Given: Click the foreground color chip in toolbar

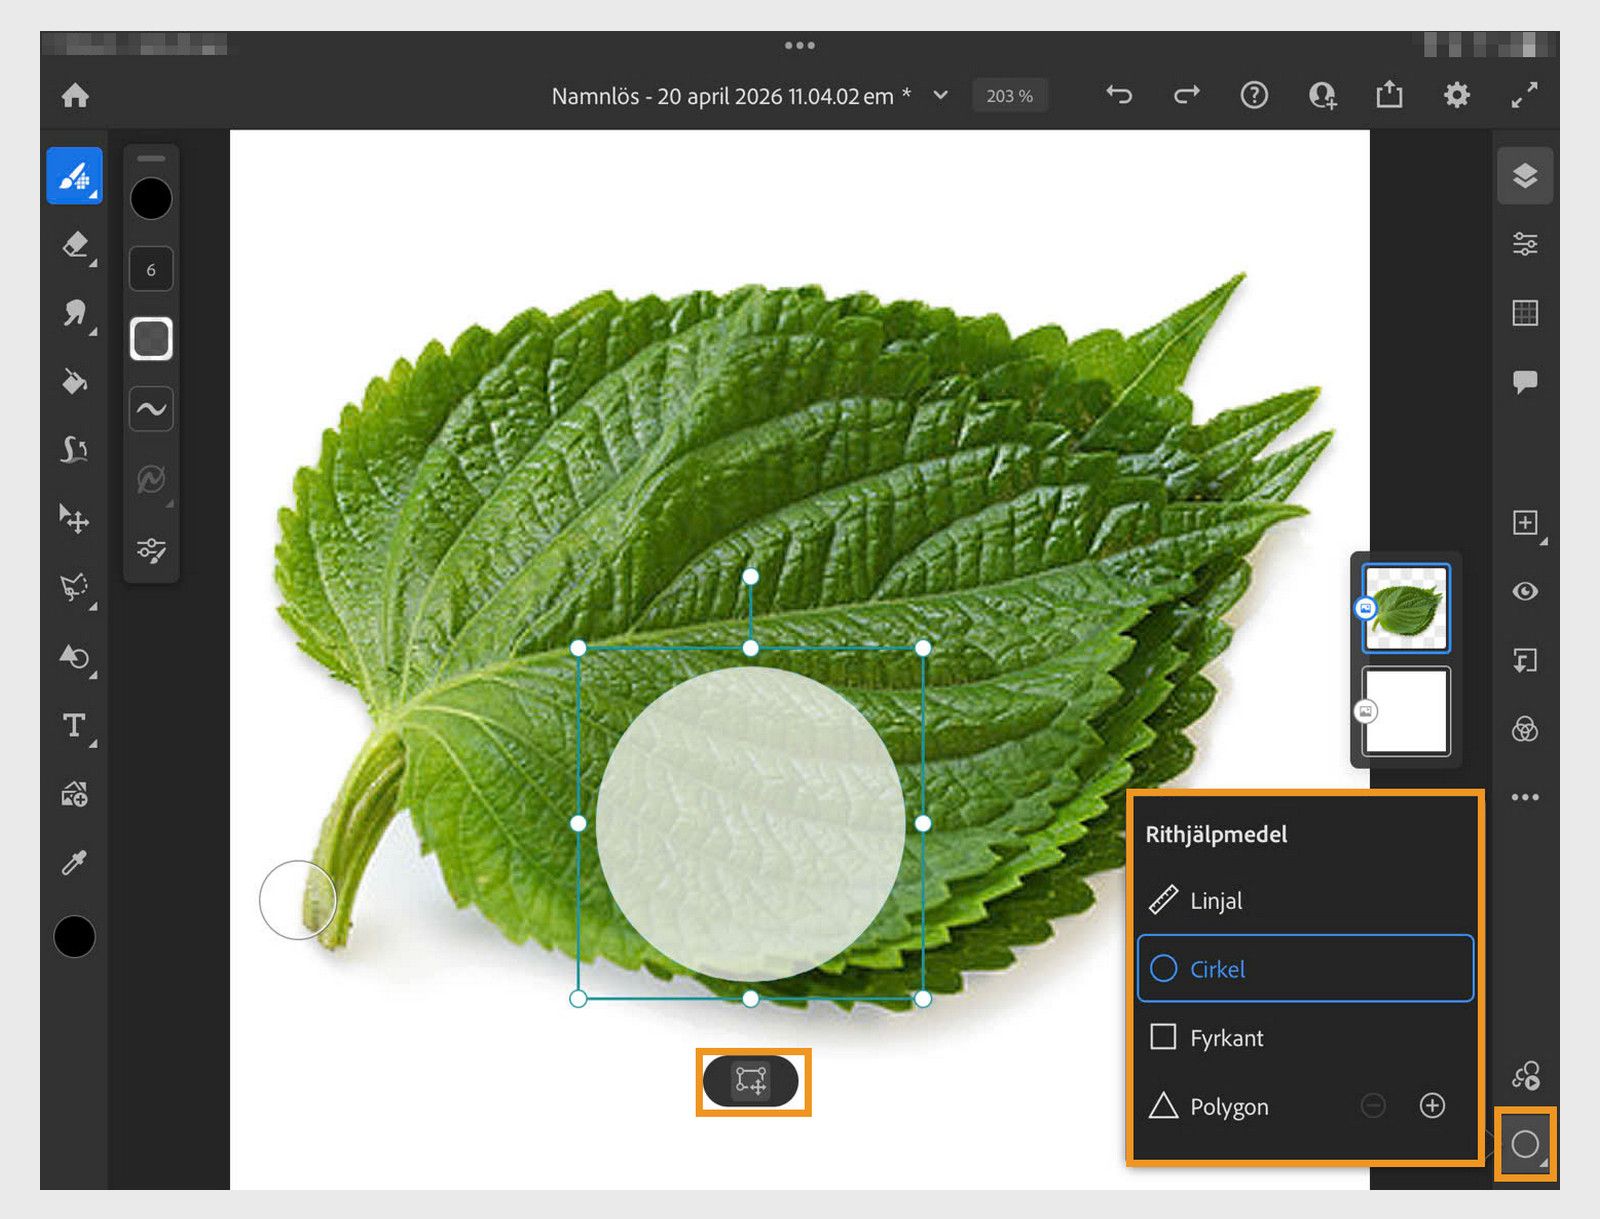Looking at the screenshot, I should point(75,937).
